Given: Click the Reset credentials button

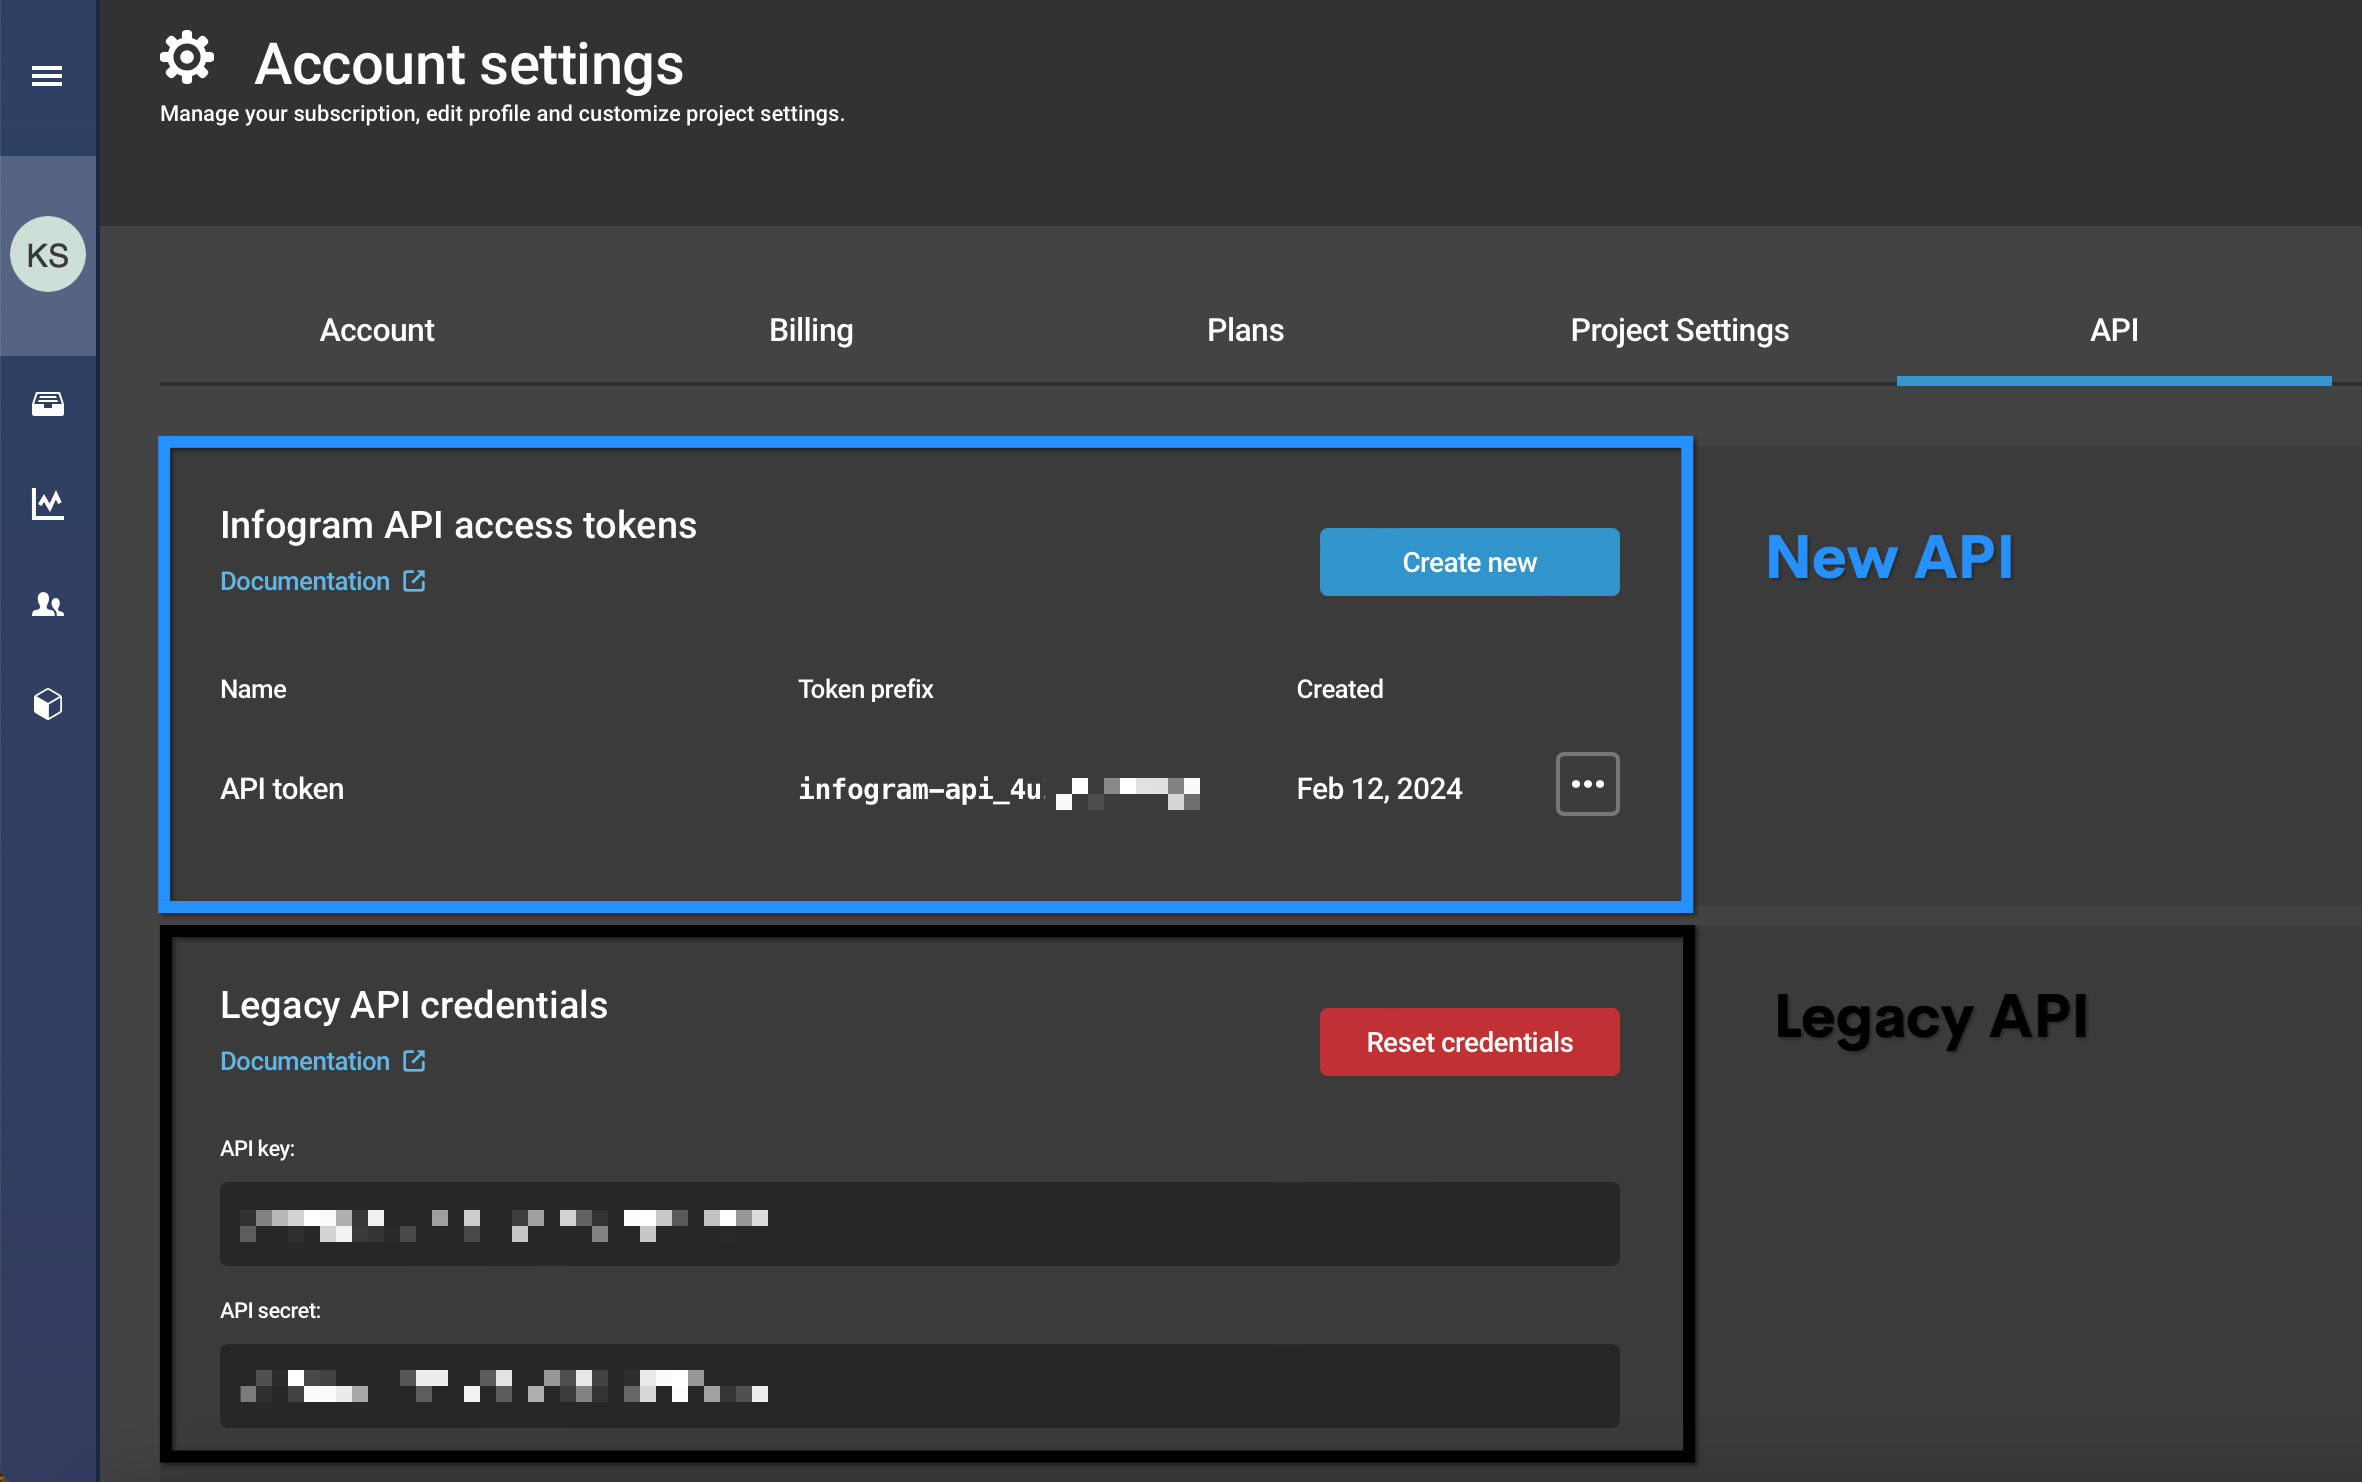Looking at the screenshot, I should tap(1469, 1042).
